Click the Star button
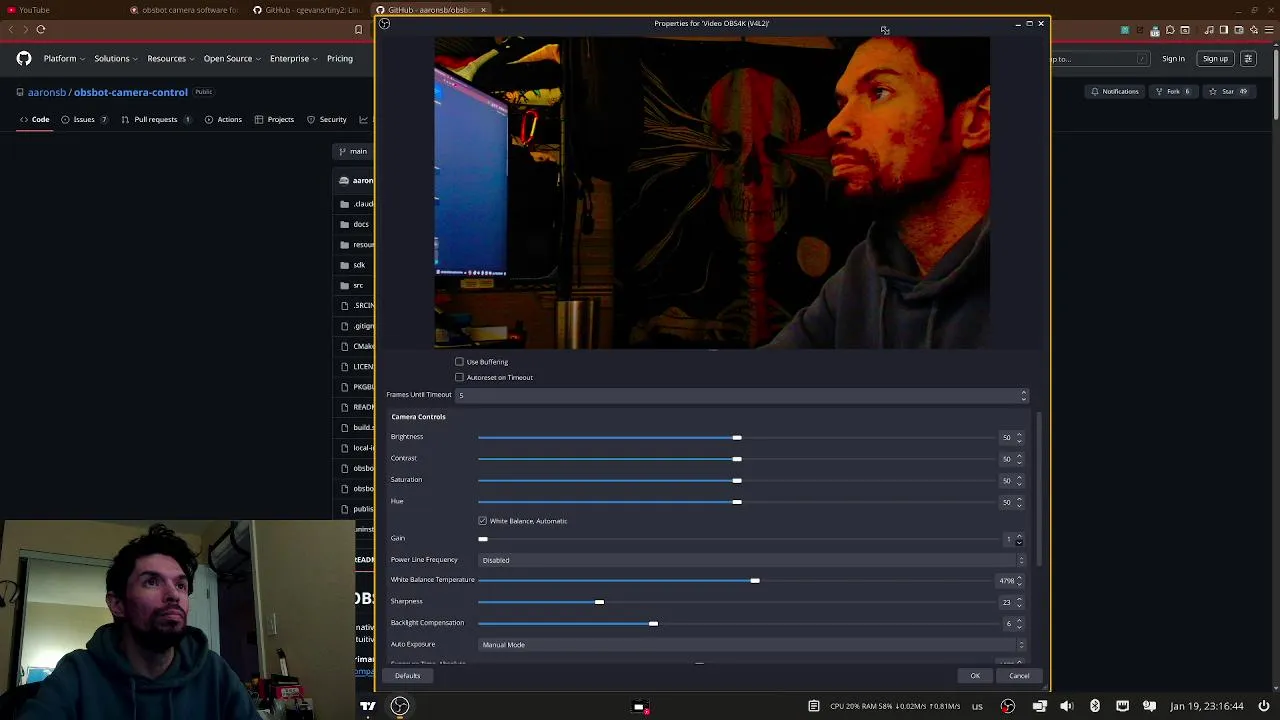Screen dimensions: 1280x720 [x=1228, y=91]
